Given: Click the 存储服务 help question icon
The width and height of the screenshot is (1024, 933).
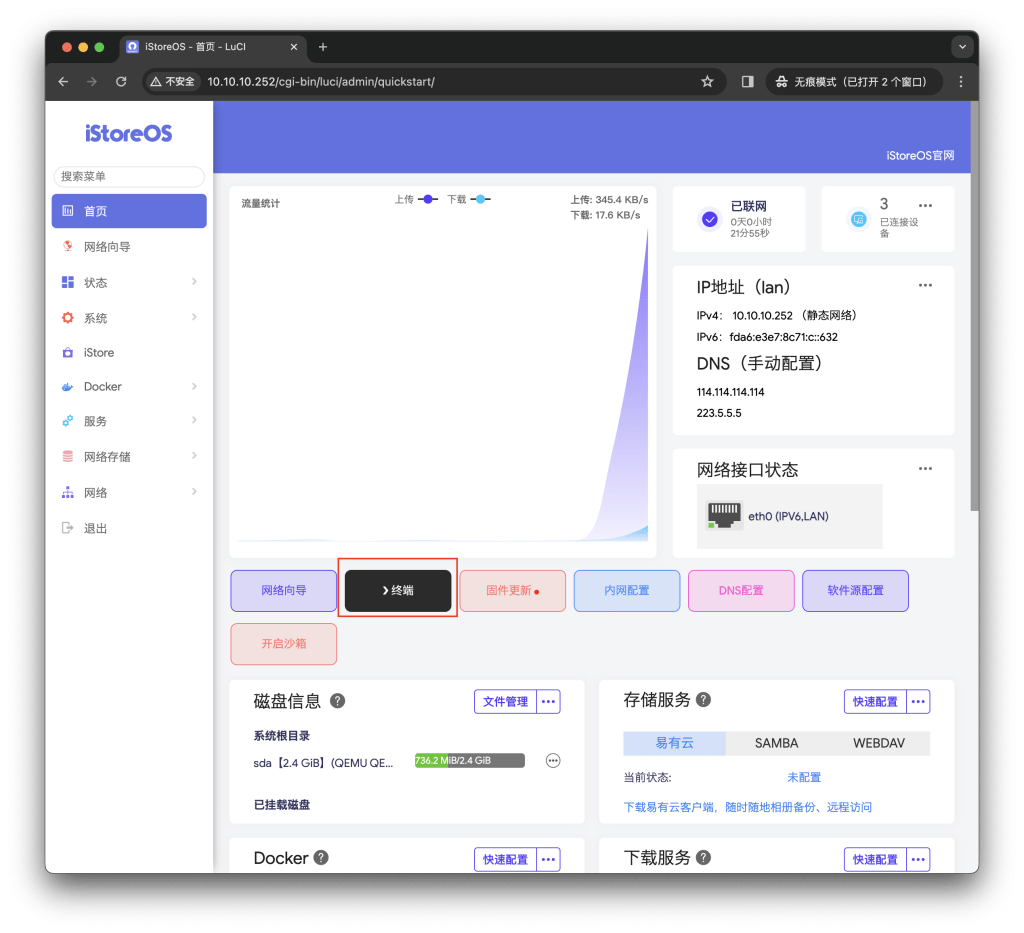Looking at the screenshot, I should click(x=703, y=700).
